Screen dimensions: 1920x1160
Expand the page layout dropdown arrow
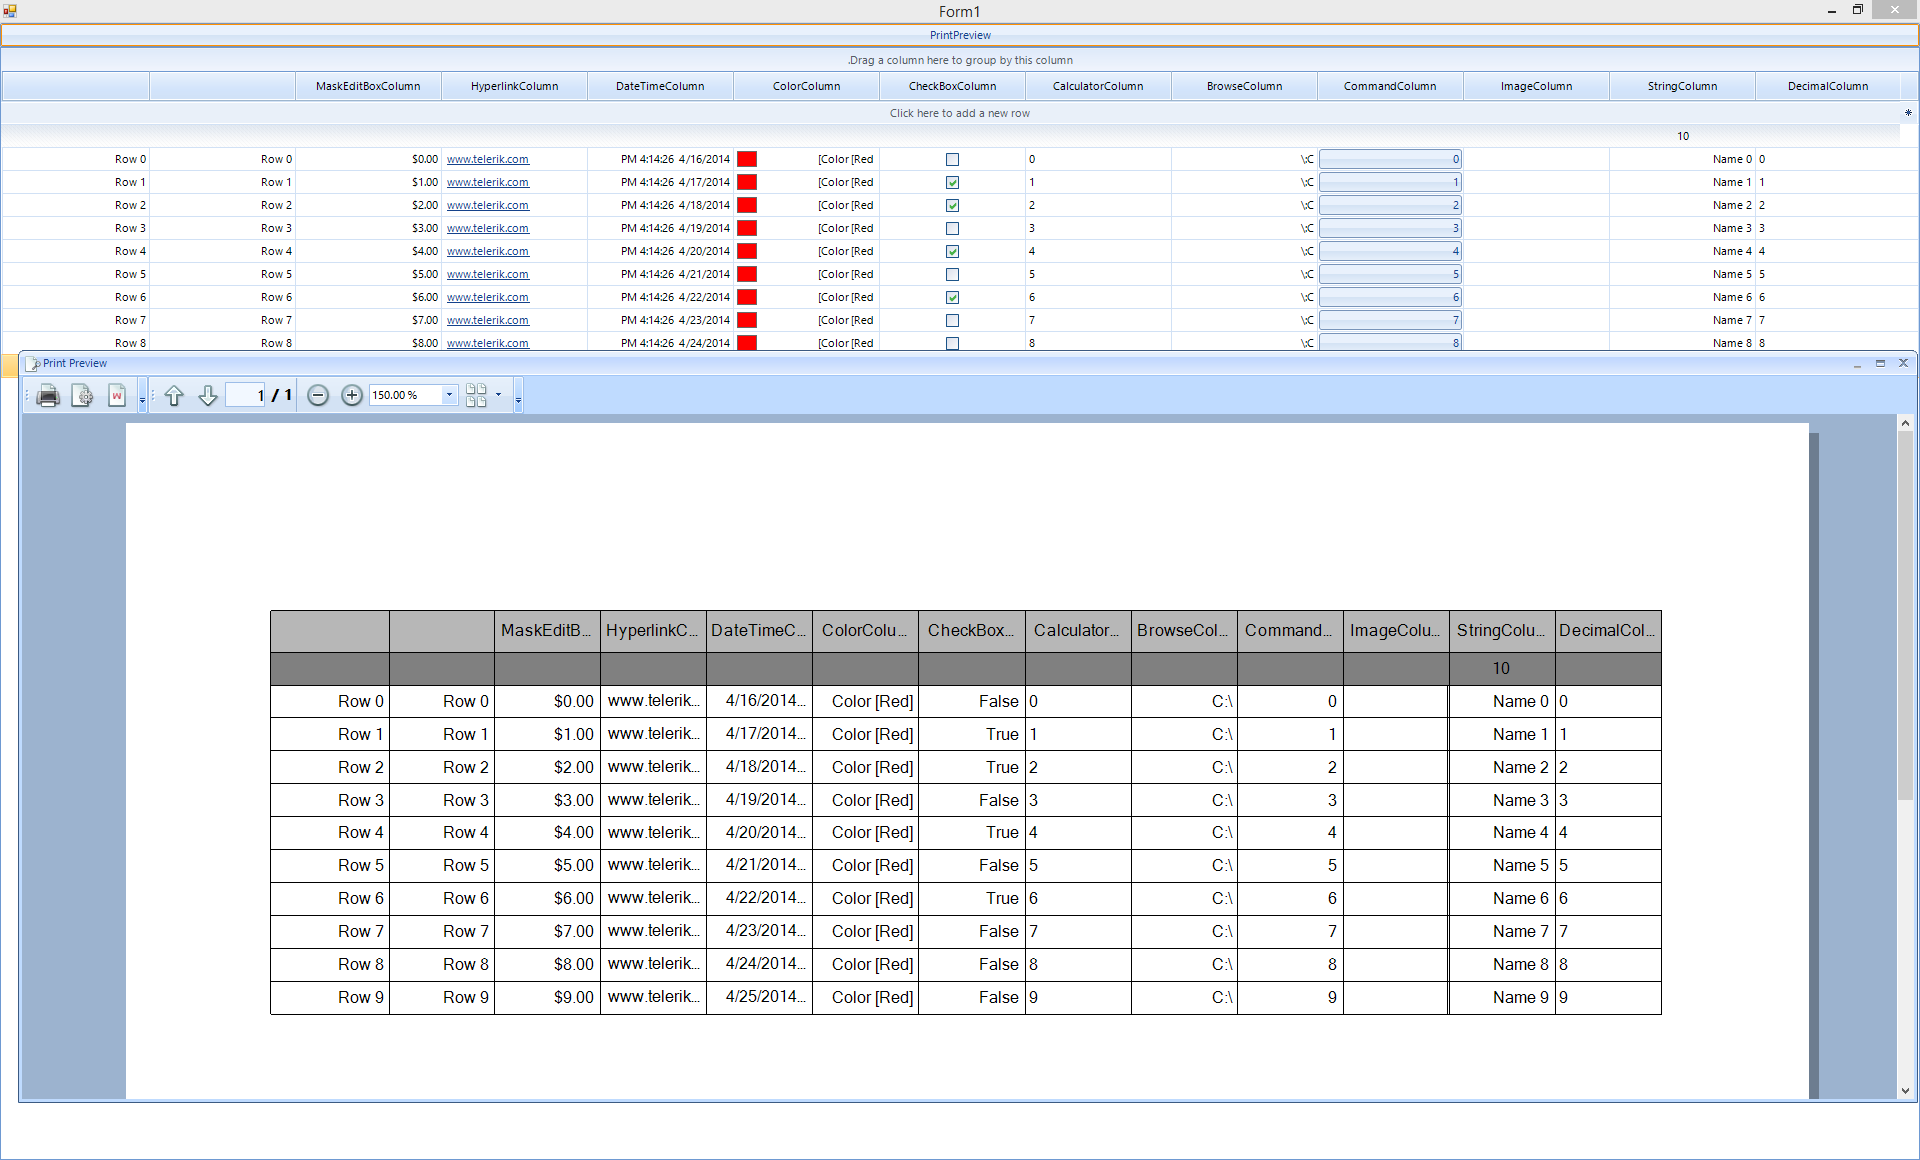tap(498, 395)
